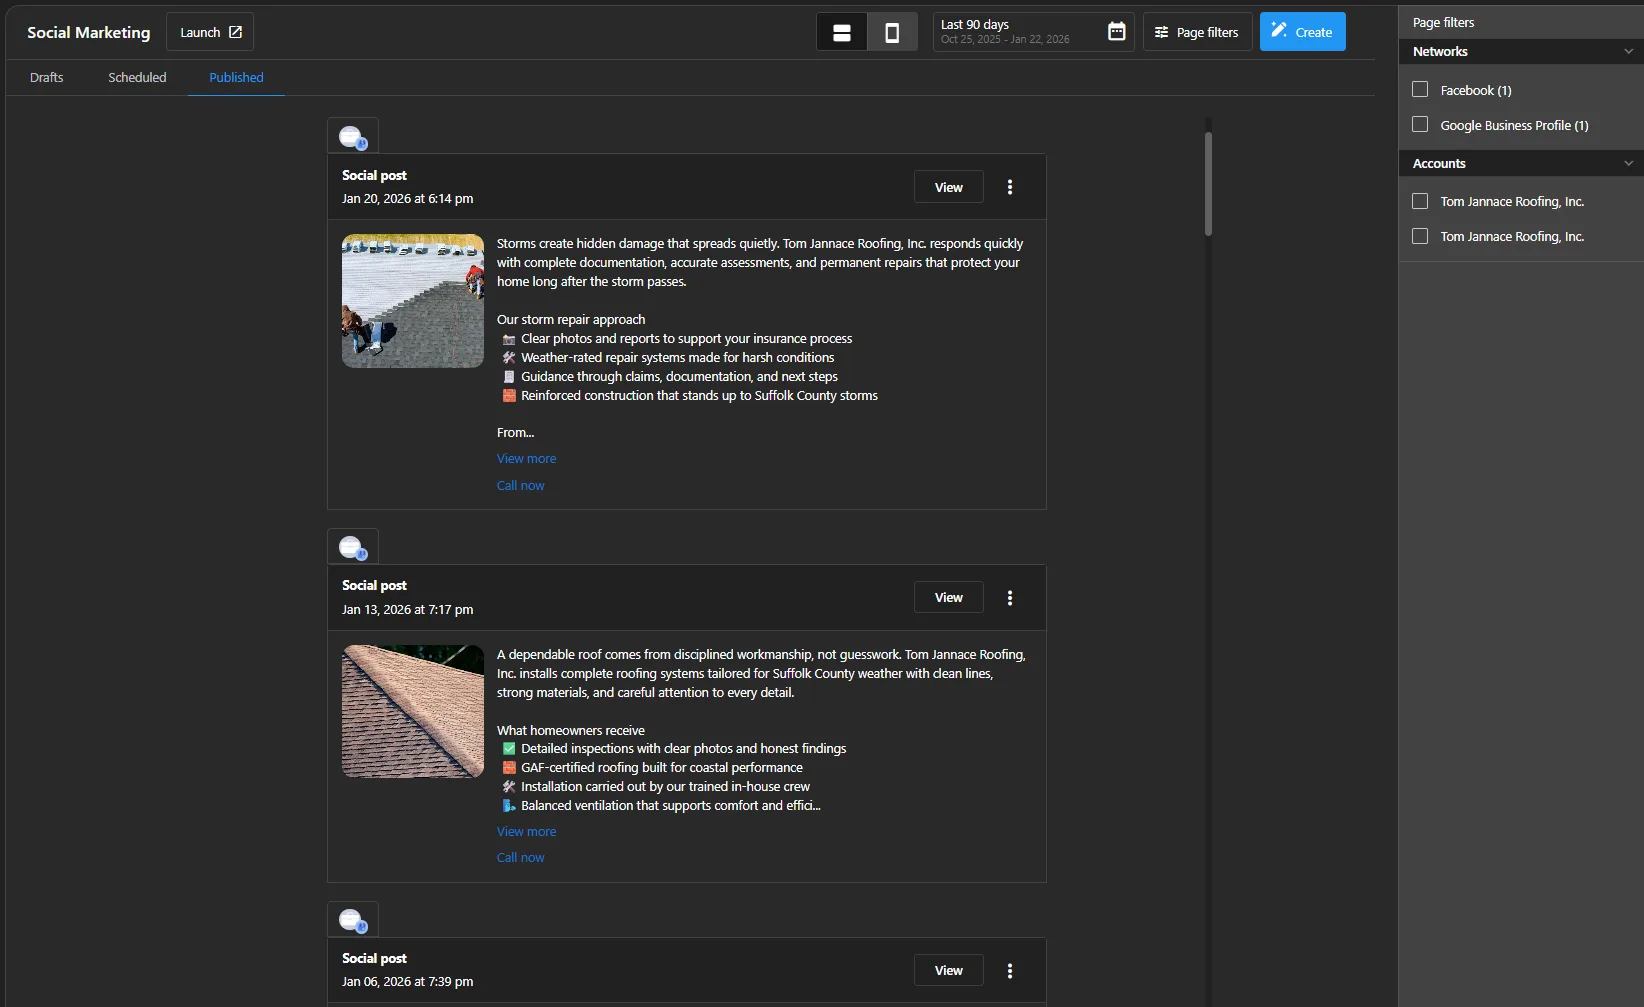
Task: Click the posts list vertical scrollbar
Action: pos(1208,185)
